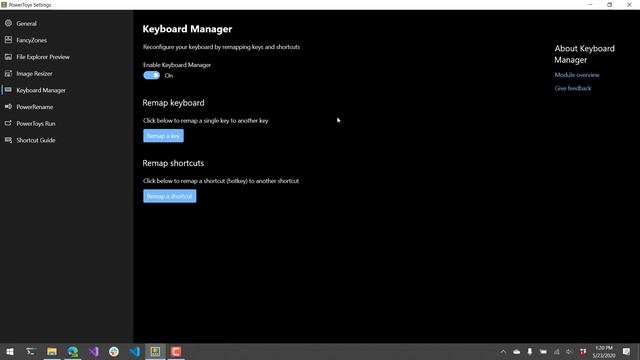This screenshot has width=640, height=360.
Task: Select the FancyZones sidebar icon
Action: click(x=8, y=40)
